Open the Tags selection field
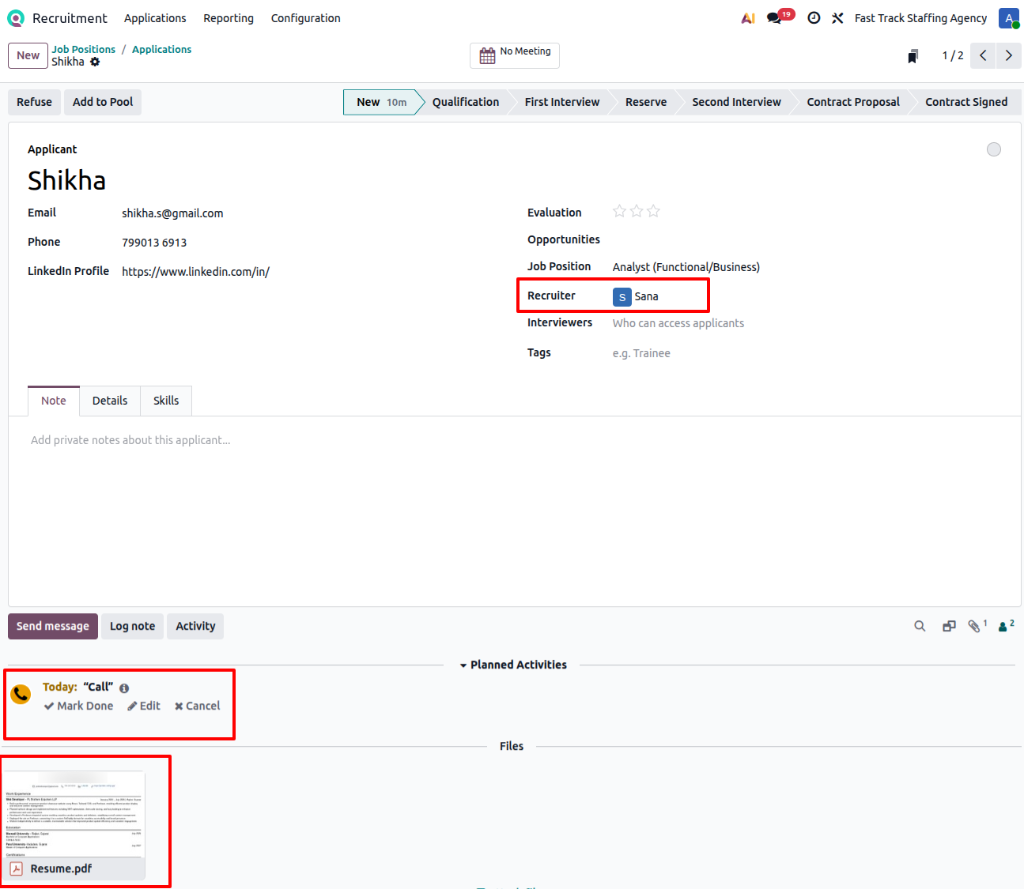 point(700,353)
